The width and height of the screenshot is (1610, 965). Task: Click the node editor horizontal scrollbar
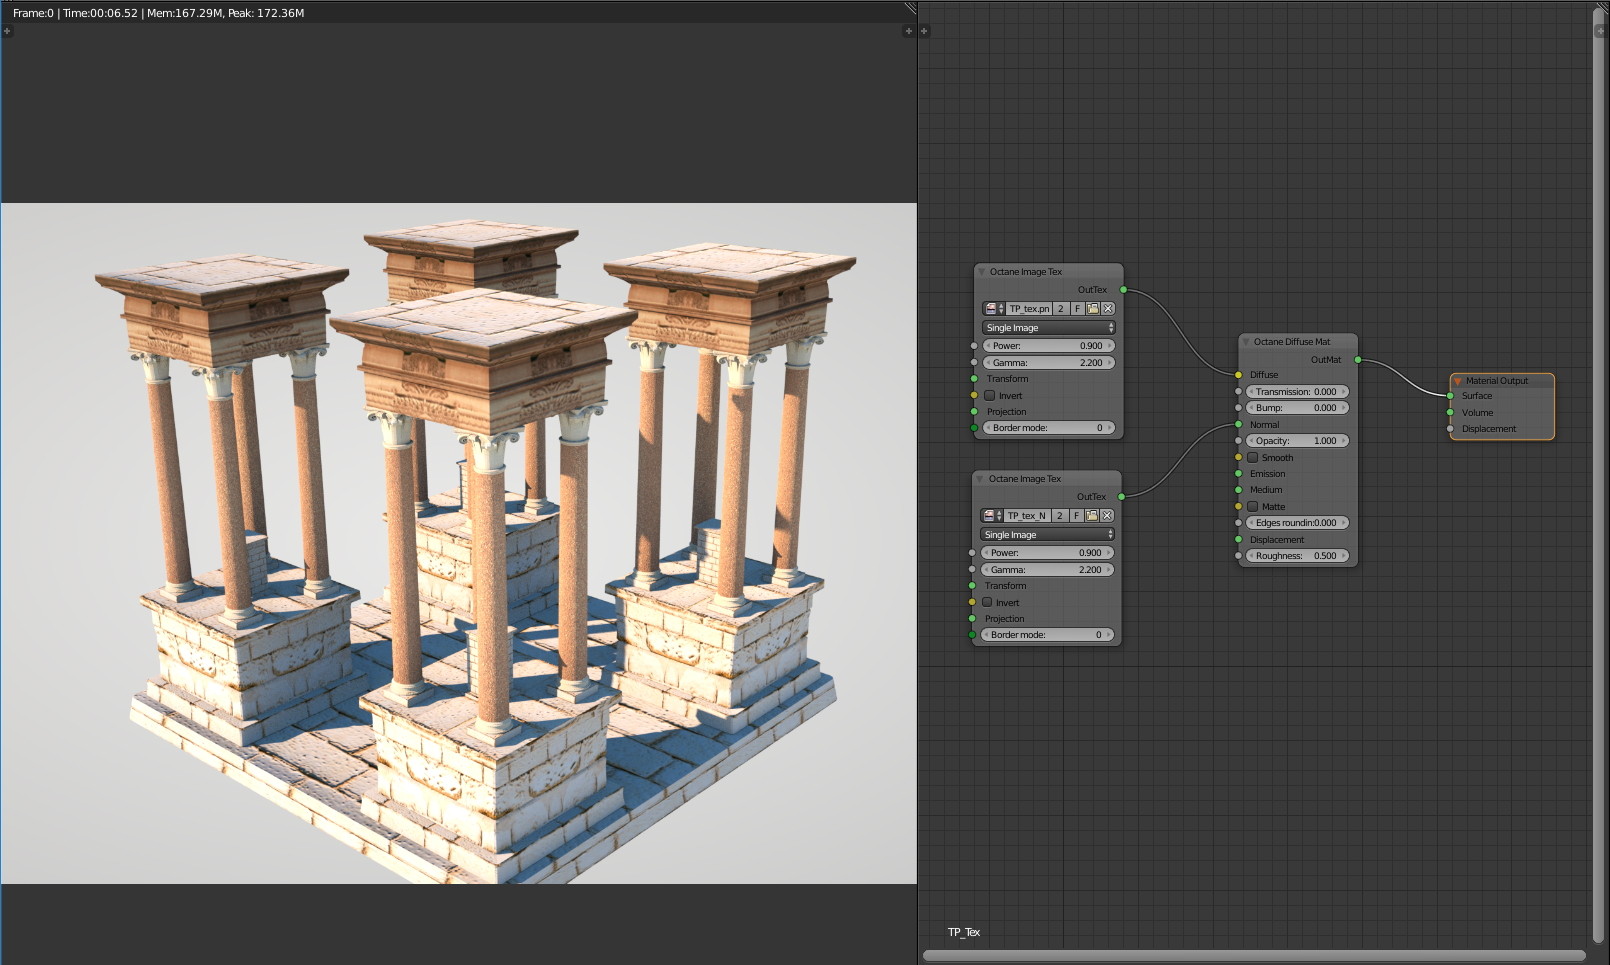1253,955
